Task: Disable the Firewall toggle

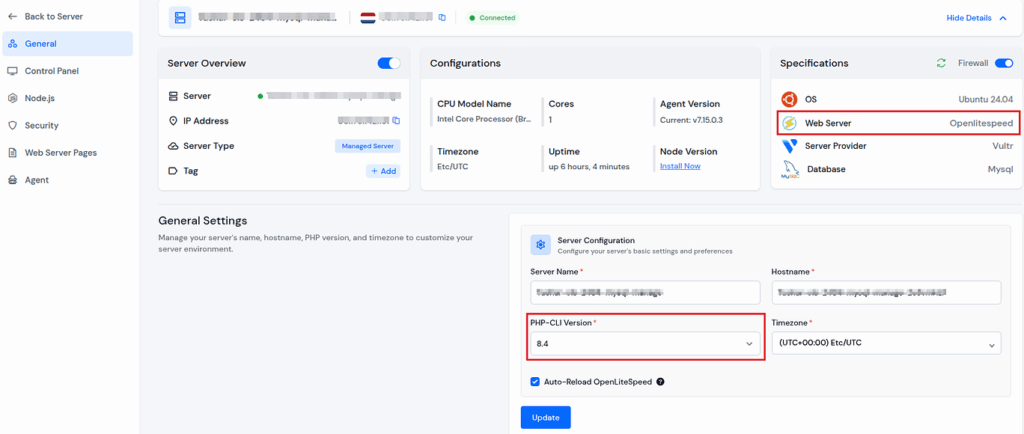Action: (x=1003, y=63)
